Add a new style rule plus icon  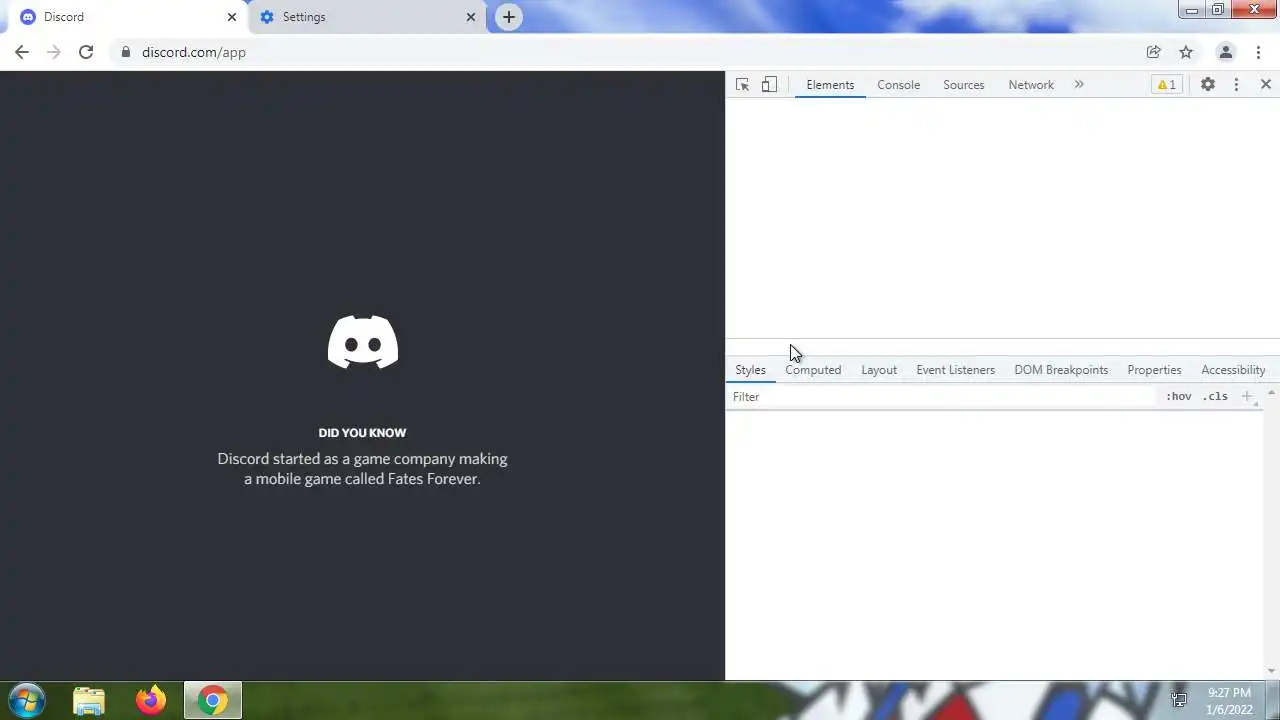click(1247, 397)
